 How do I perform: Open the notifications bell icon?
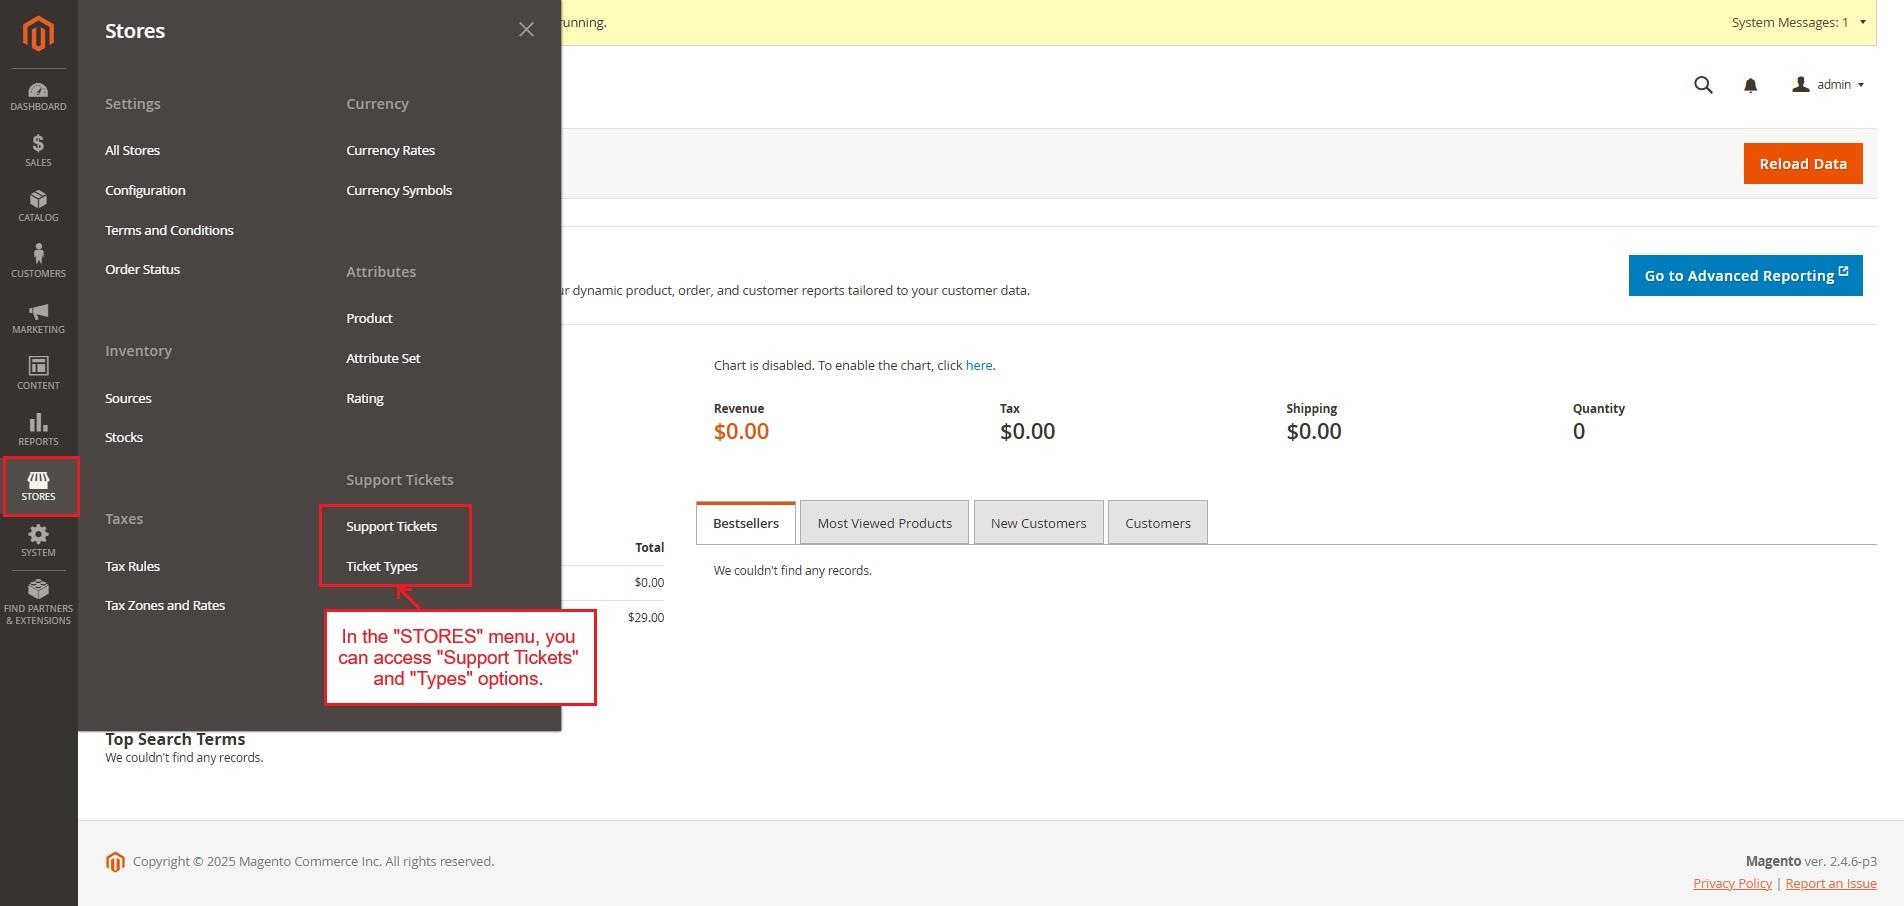pos(1750,86)
